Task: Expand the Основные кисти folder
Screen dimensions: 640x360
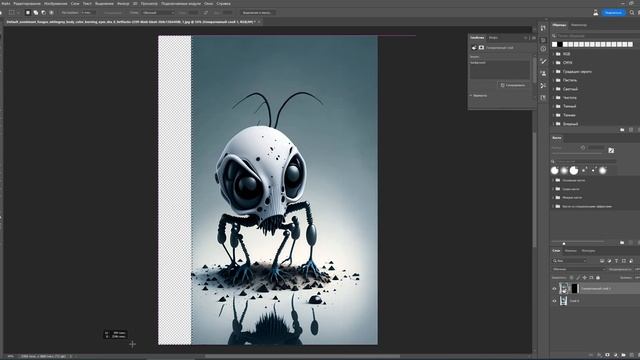Action: 553,180
